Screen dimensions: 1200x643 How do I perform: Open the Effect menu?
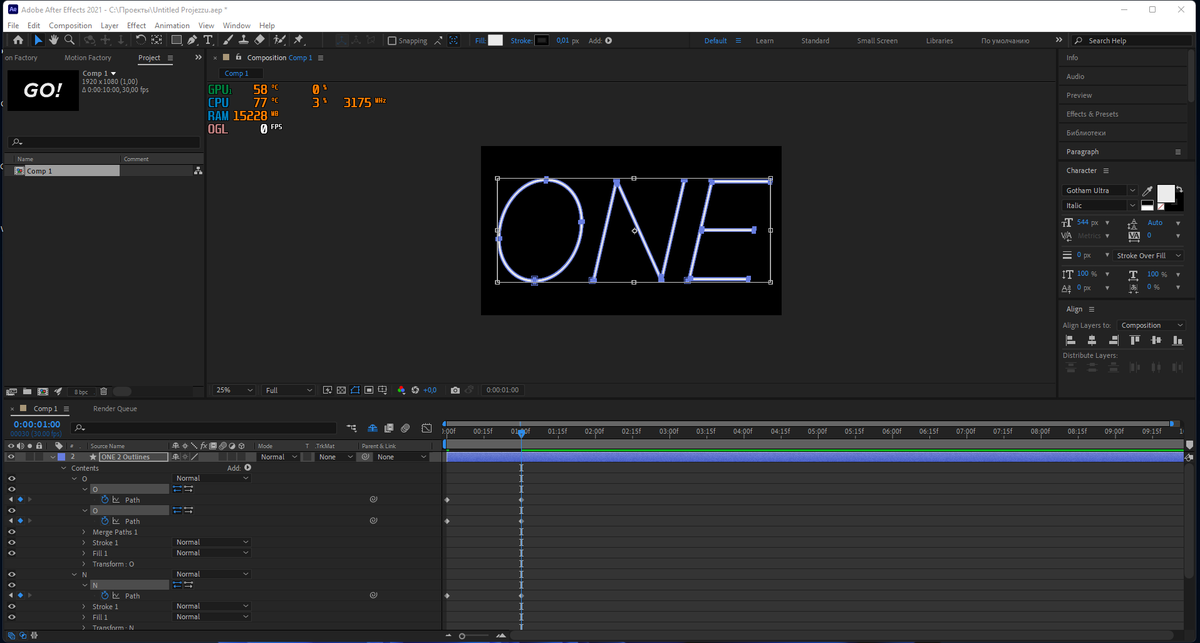click(x=136, y=25)
